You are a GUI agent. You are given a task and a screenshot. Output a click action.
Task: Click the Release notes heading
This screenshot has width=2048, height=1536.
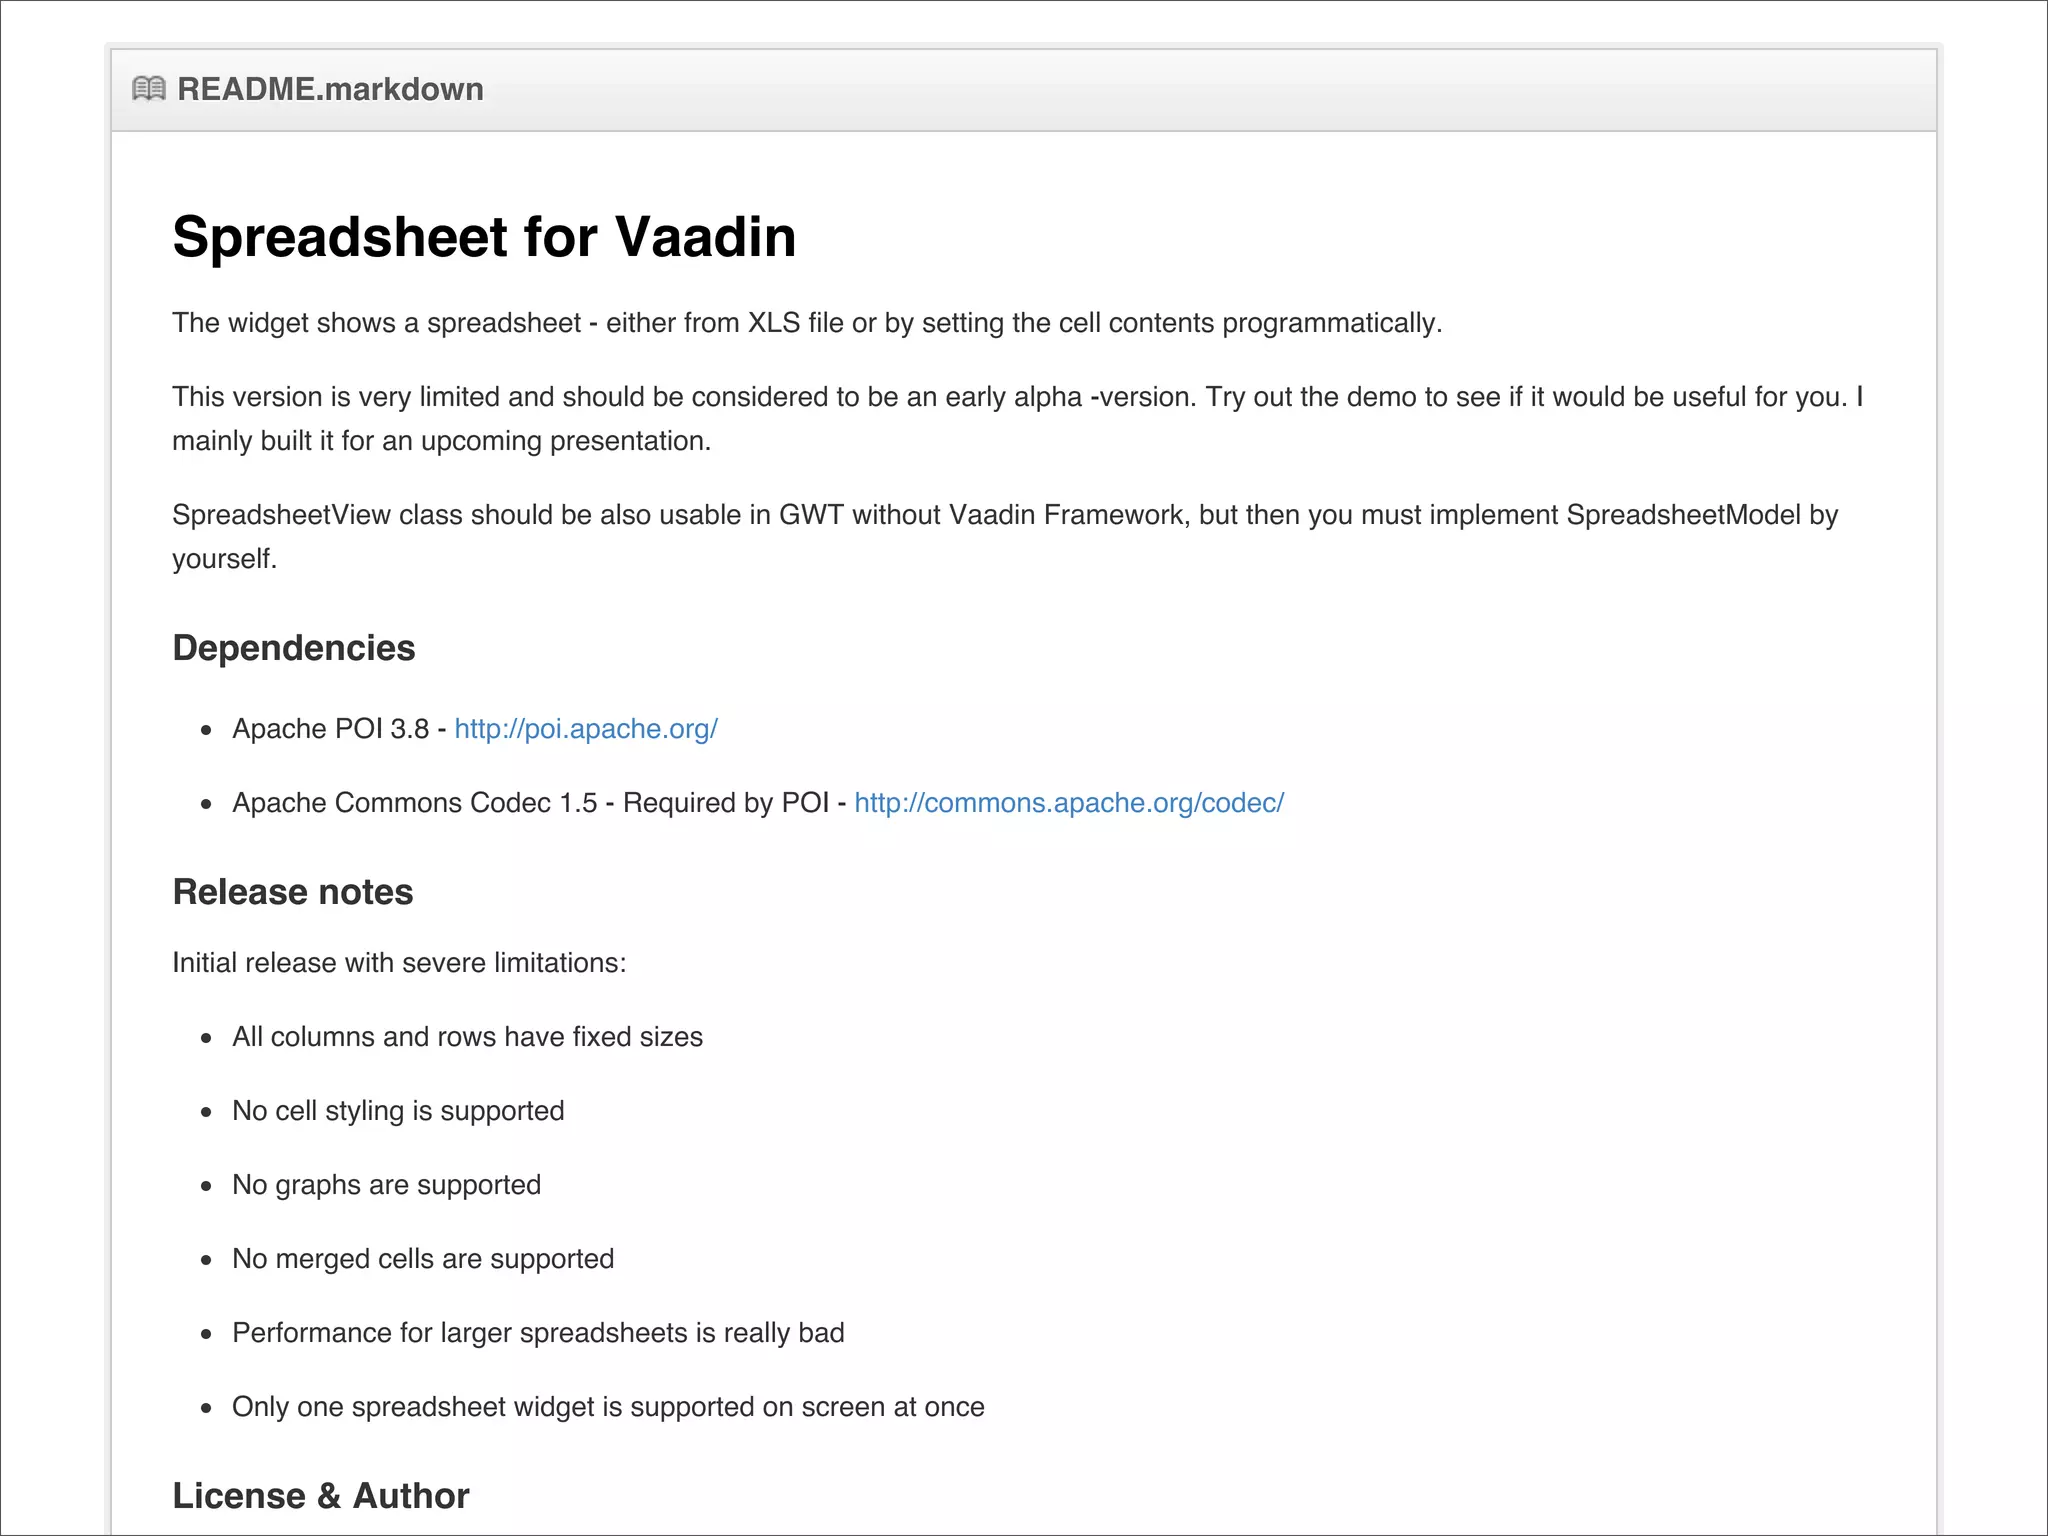(x=293, y=892)
